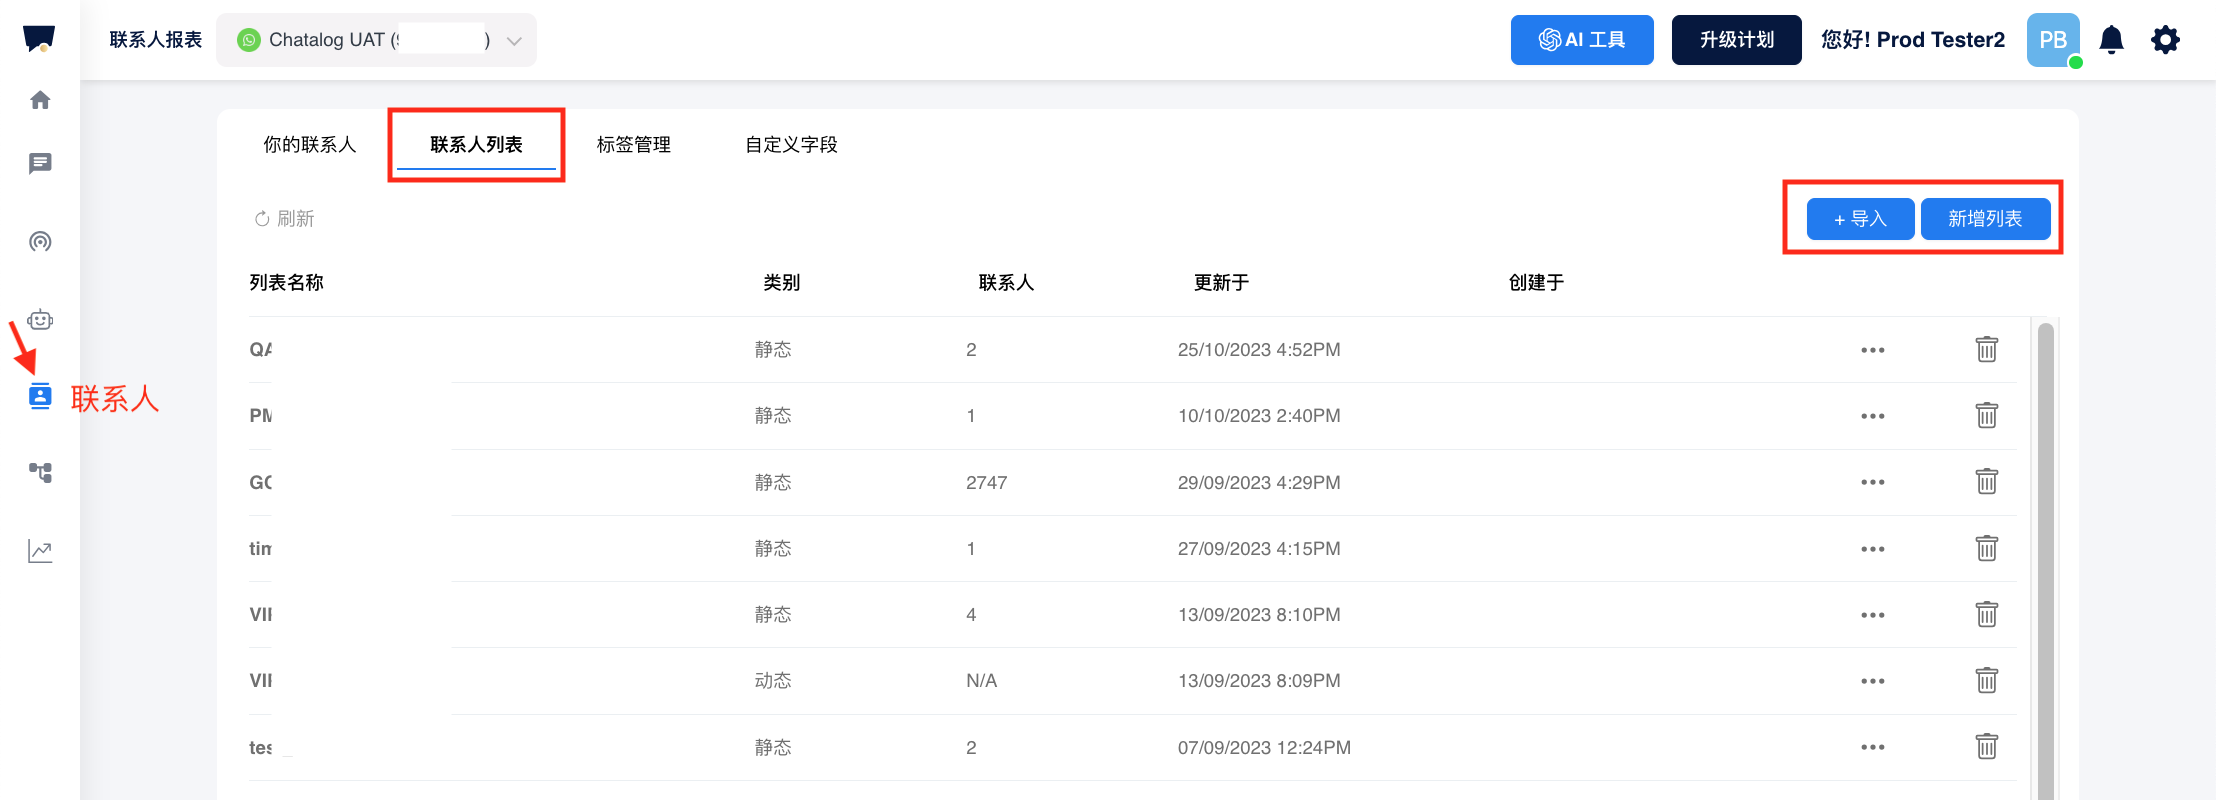2216x800 pixels.
Task: Open the settings gear icon
Action: tap(2165, 40)
